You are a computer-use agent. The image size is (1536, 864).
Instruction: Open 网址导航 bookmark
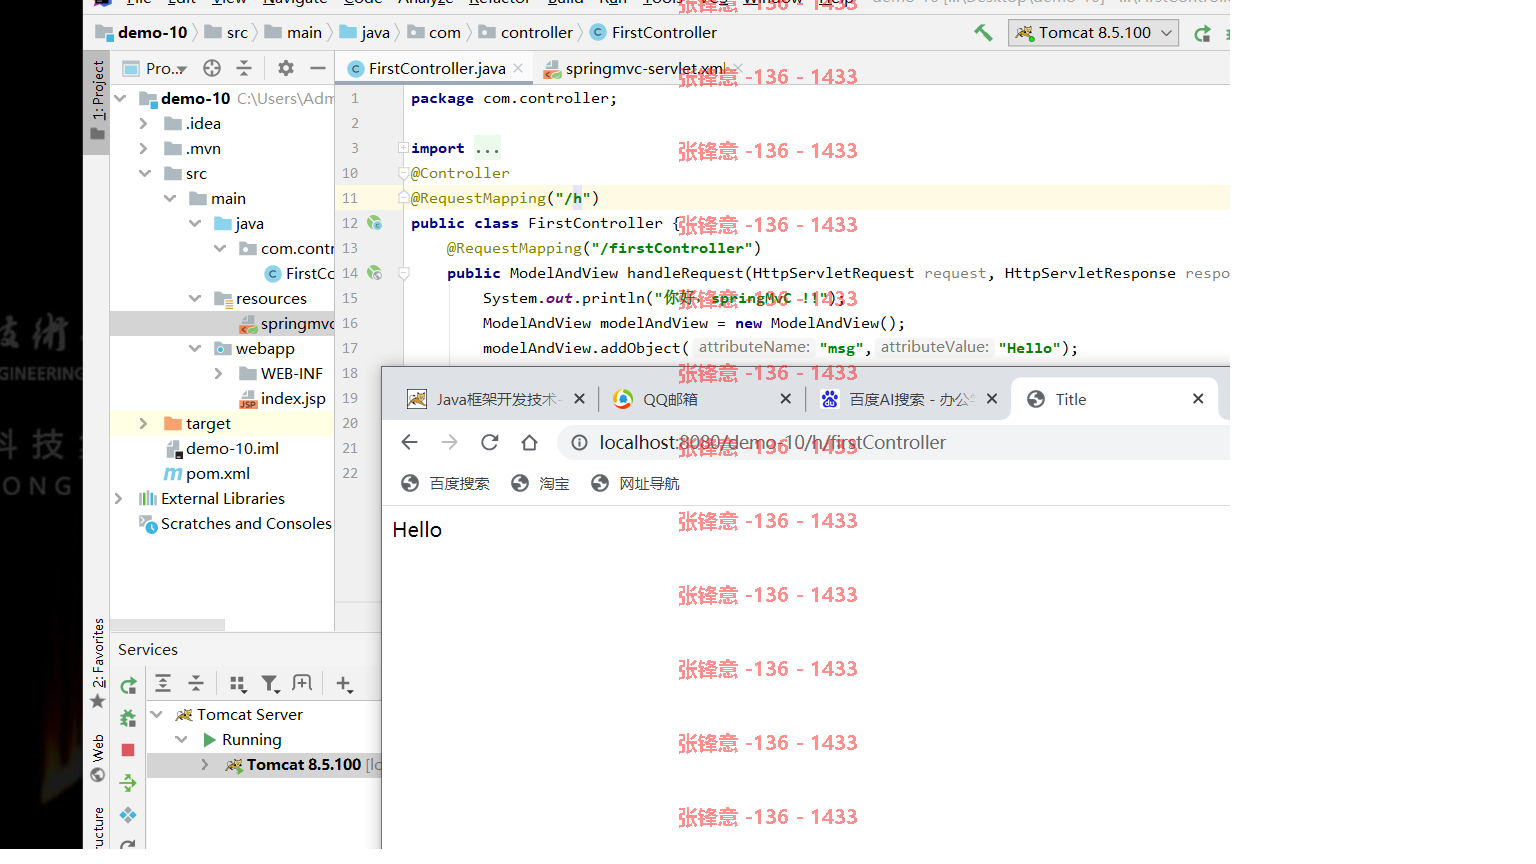tap(635, 483)
